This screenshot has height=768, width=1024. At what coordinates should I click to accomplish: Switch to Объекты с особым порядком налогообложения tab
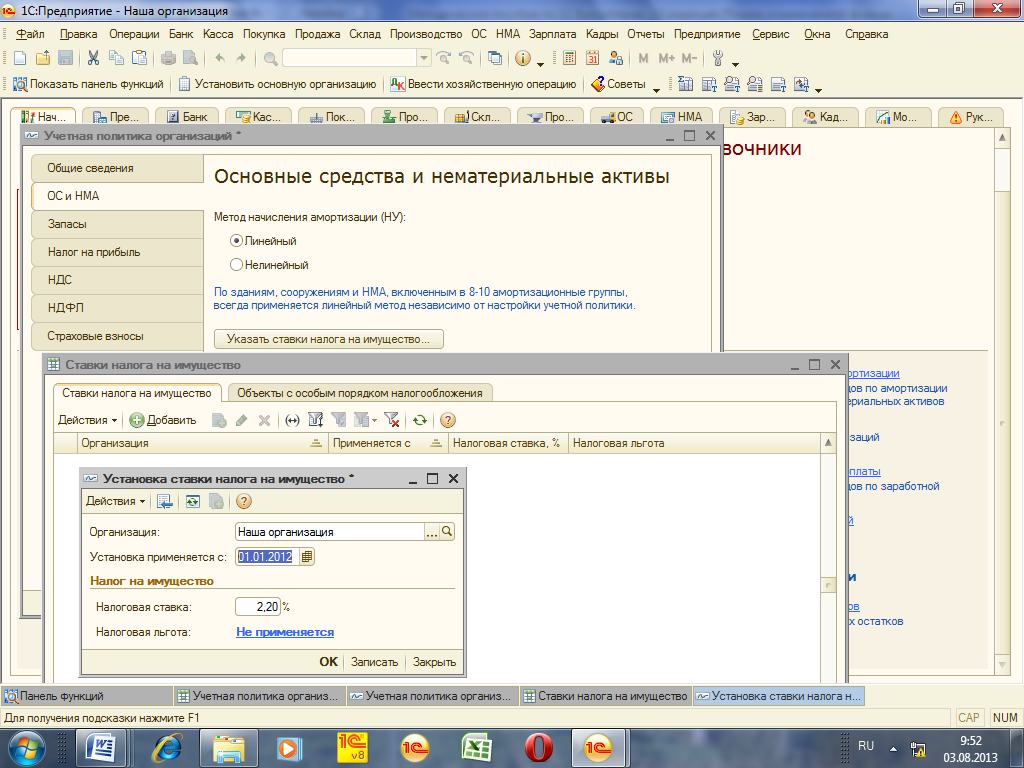click(360, 393)
